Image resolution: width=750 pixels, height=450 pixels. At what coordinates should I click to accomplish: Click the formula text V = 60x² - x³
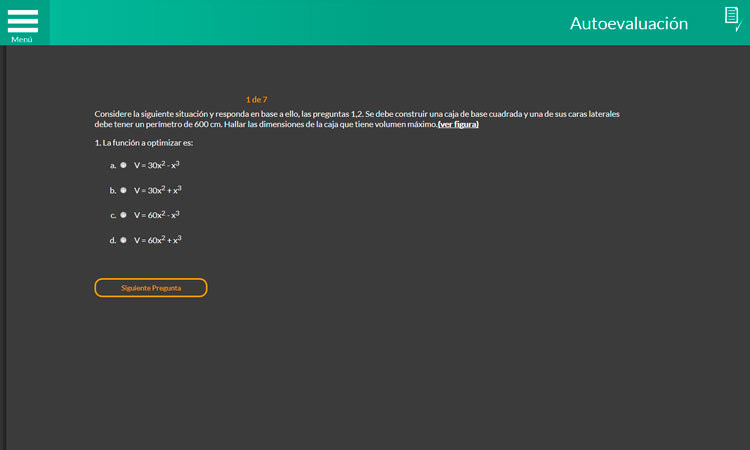pyautogui.click(x=157, y=215)
